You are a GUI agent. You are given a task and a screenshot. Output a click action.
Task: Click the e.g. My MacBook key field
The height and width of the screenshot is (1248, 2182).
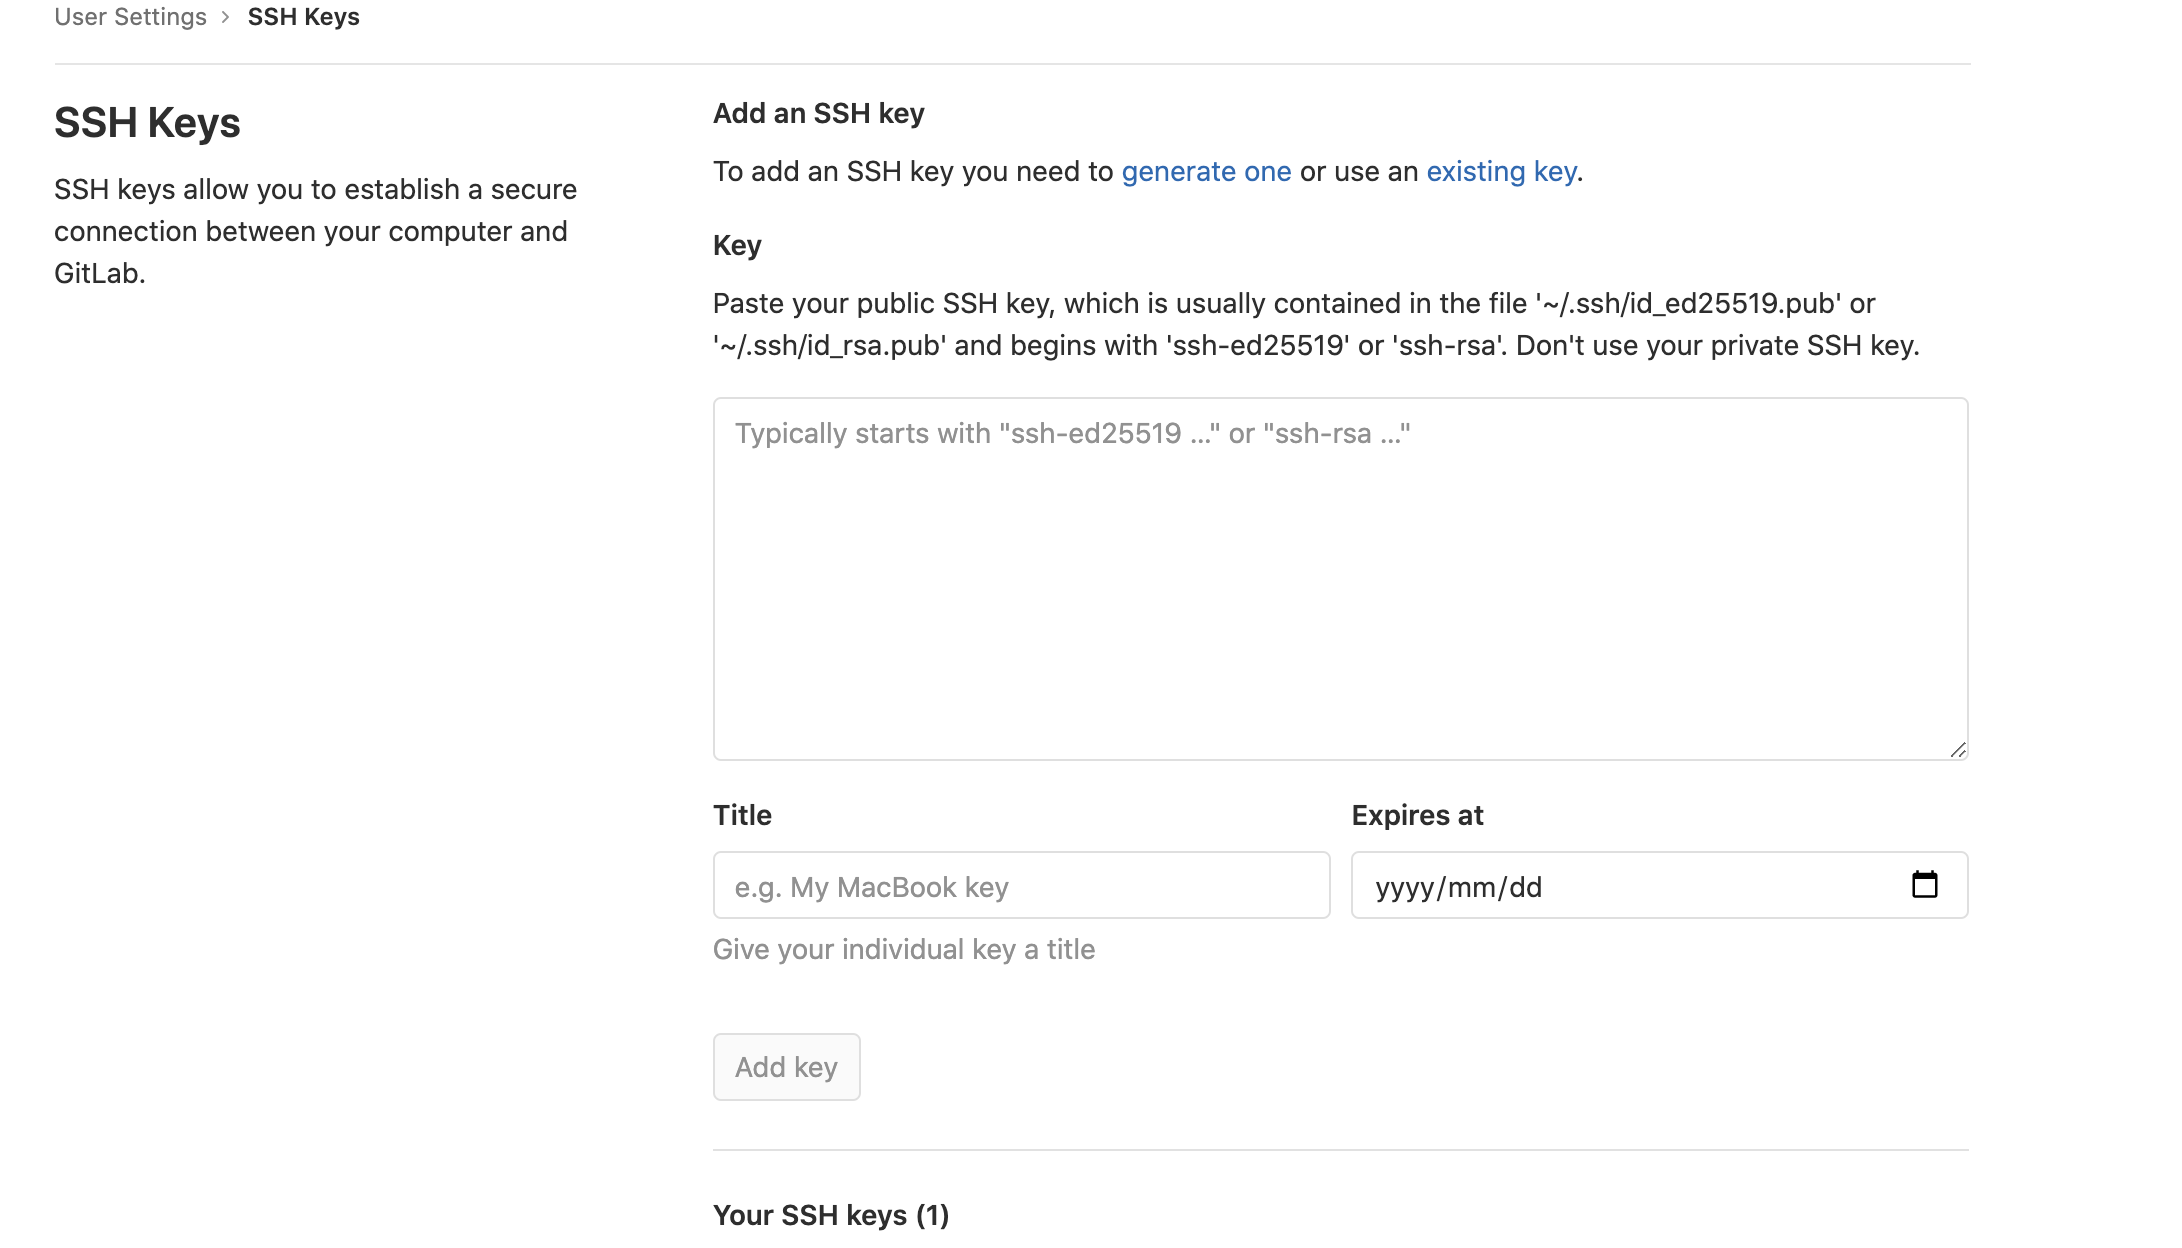(x=1020, y=885)
